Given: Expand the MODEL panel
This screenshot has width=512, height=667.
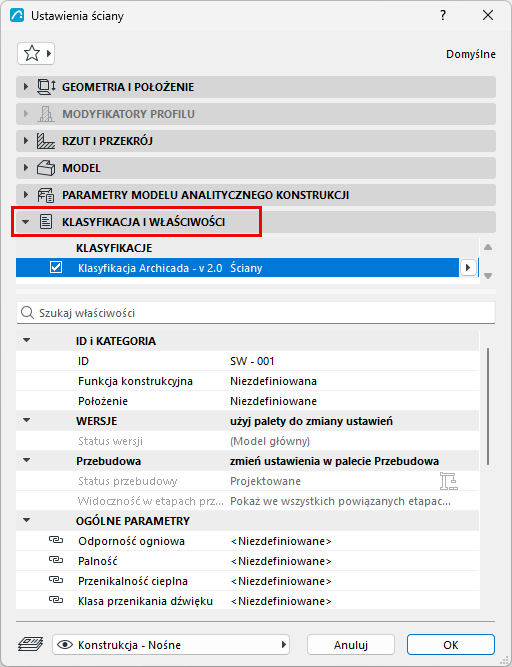Looking at the screenshot, I should pos(26,168).
